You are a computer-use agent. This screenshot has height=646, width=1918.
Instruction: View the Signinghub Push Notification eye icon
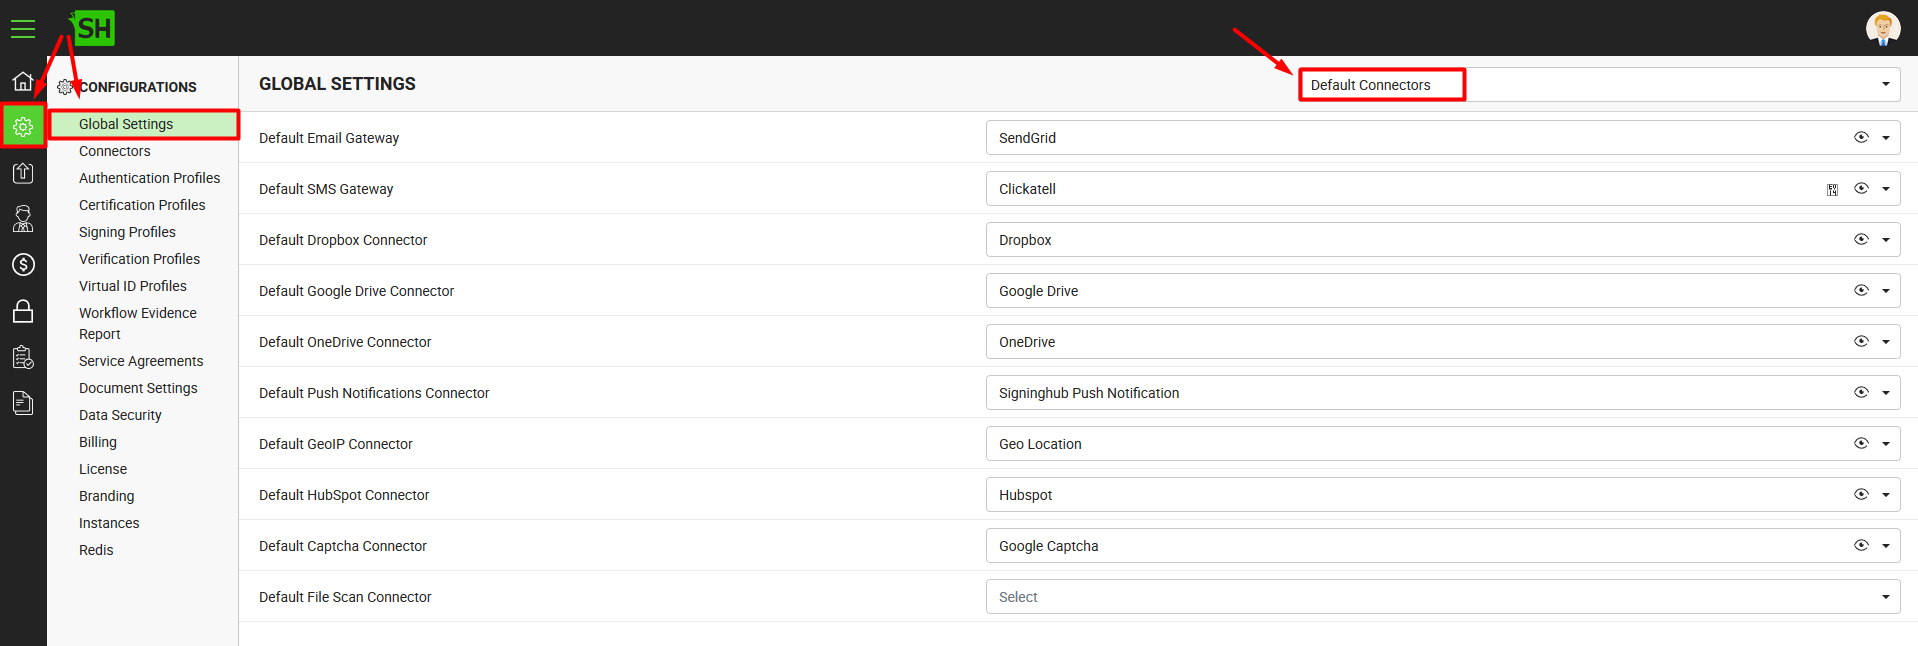[1861, 393]
